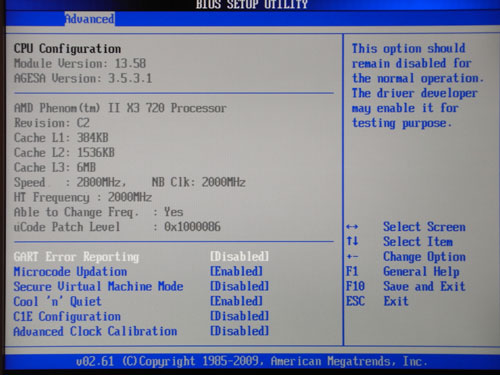The width and height of the screenshot is (500, 375).
Task: Click Module Version: 13.58 text
Action: 80,63
